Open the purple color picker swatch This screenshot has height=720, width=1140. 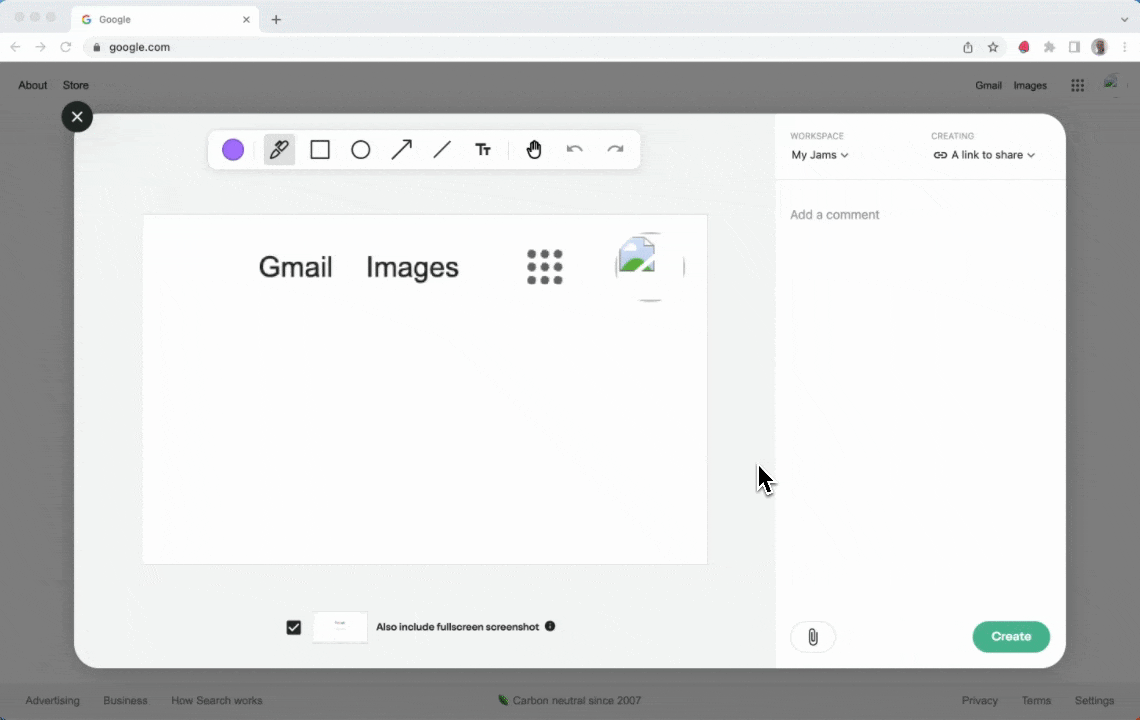(233, 150)
